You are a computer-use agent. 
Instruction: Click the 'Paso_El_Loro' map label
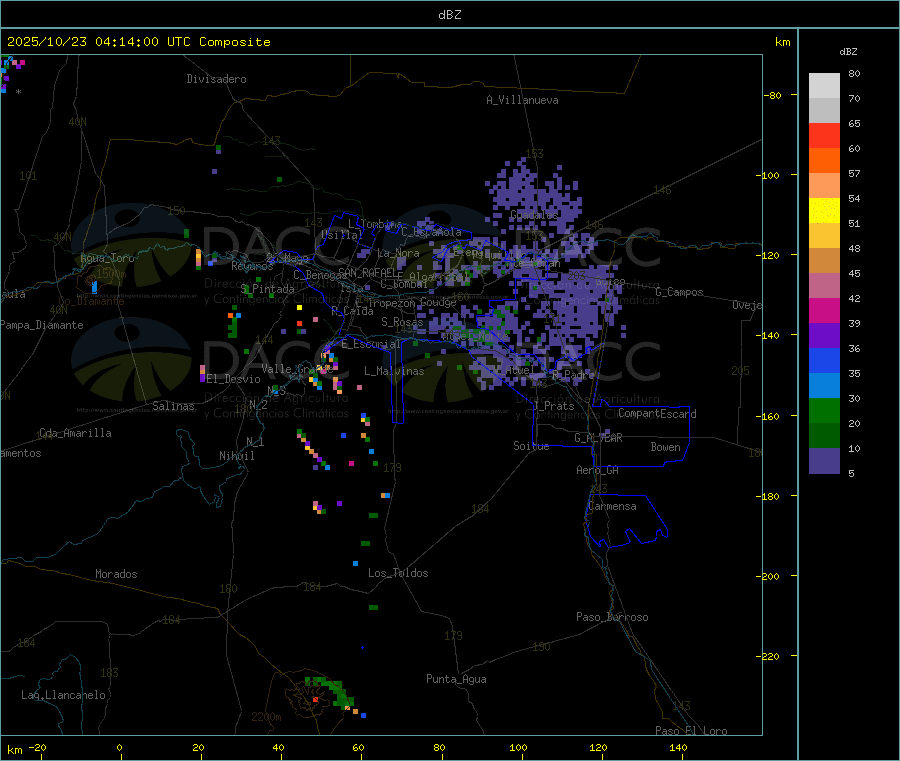click(x=692, y=731)
